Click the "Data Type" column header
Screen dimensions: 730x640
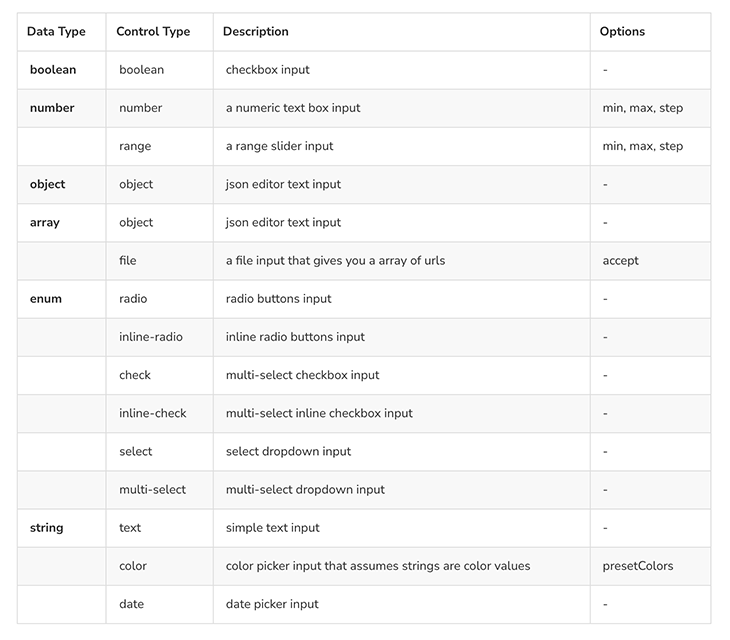(x=56, y=32)
